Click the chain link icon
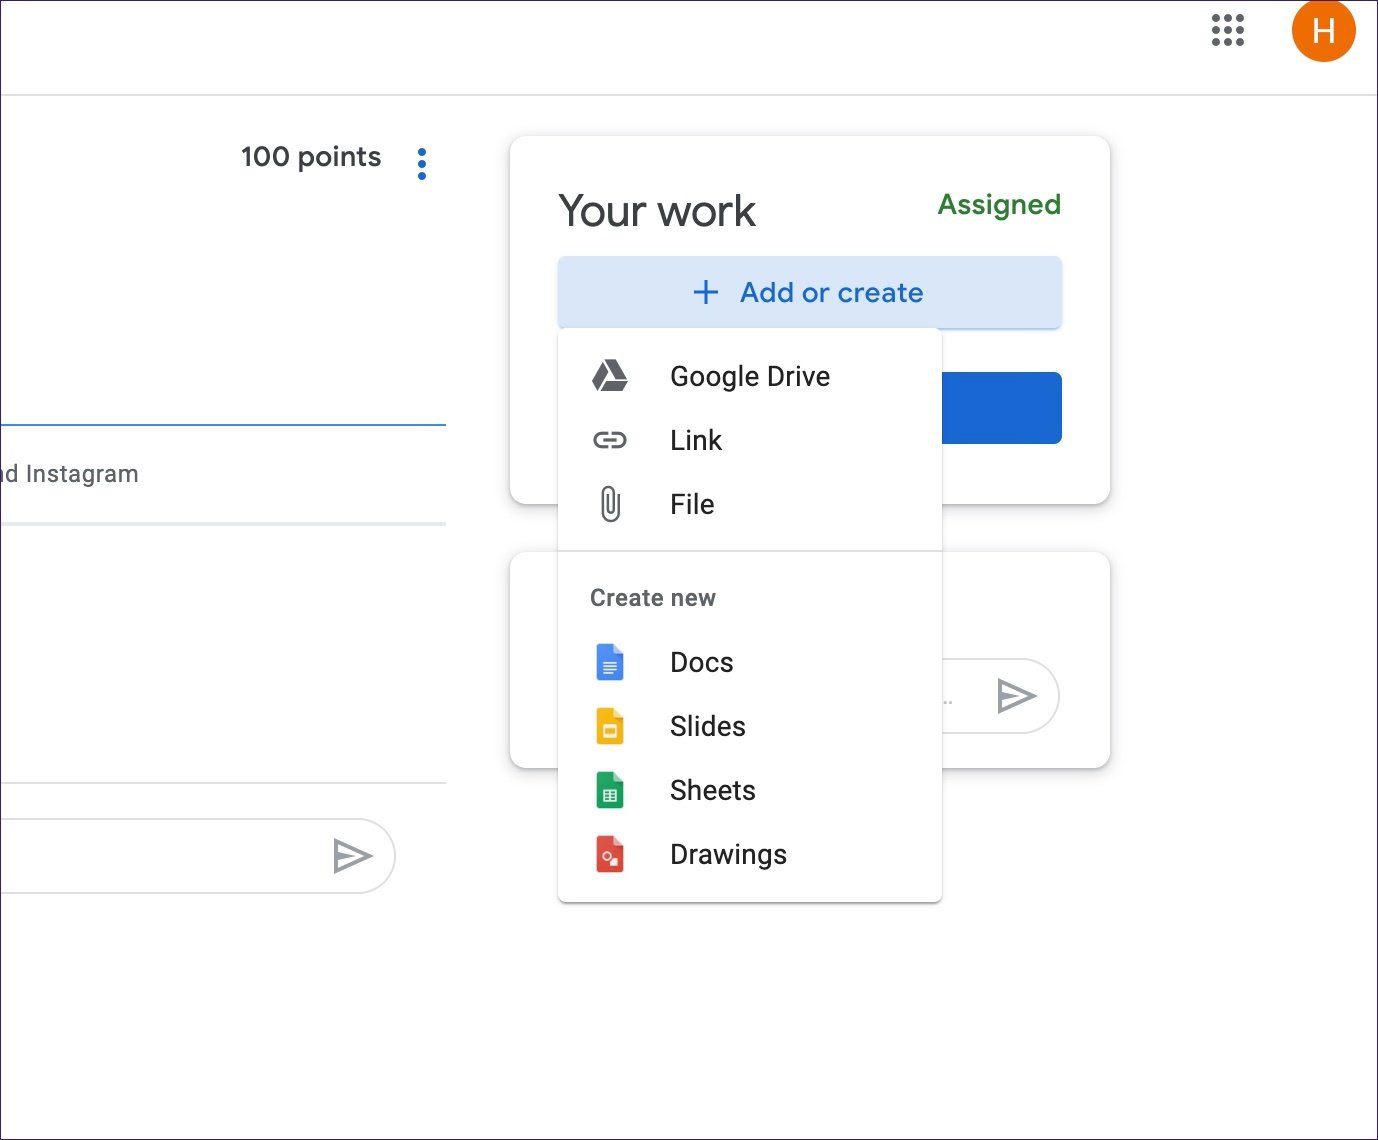1378x1140 pixels. [610, 440]
